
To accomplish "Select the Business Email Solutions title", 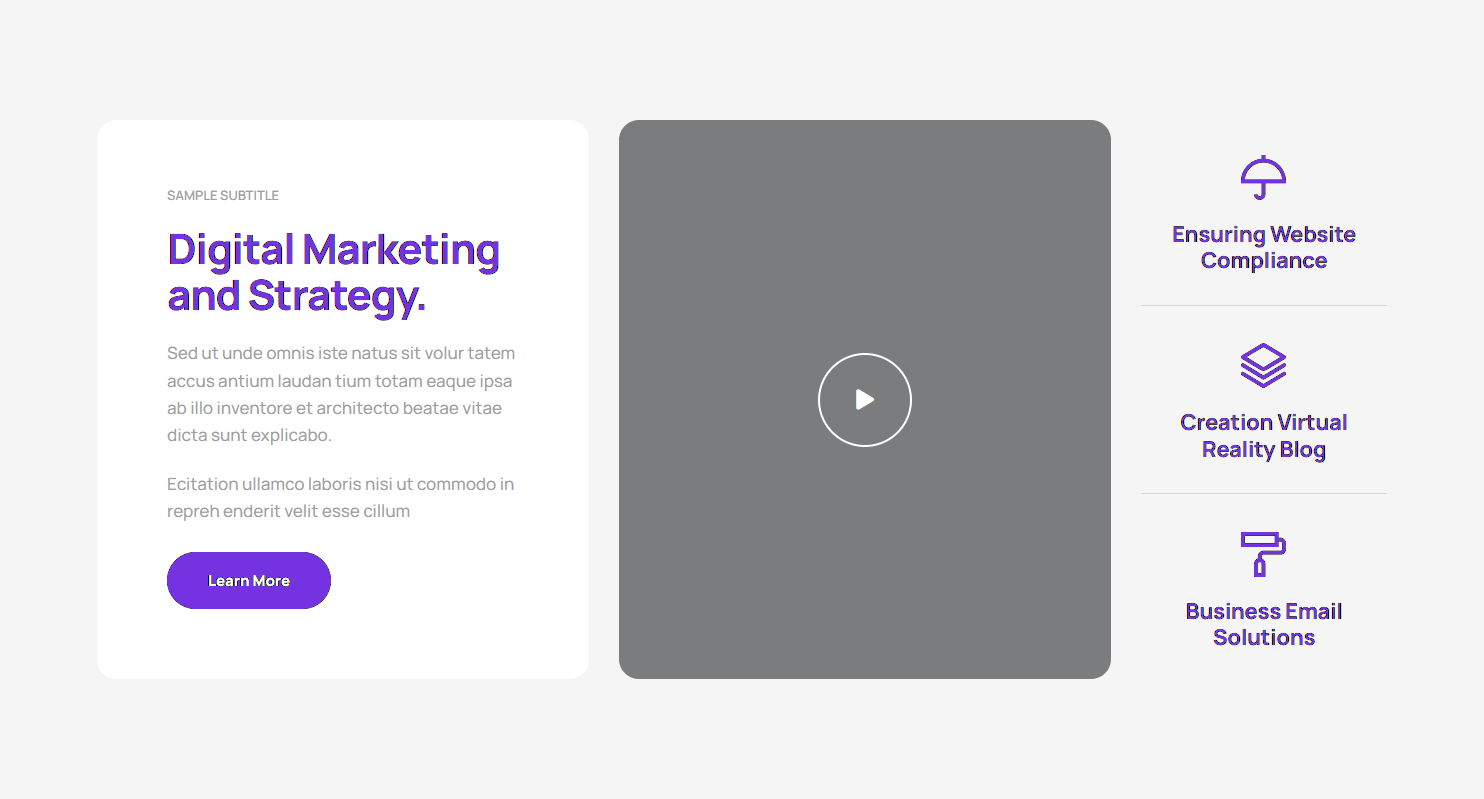I will click(x=1263, y=624).
